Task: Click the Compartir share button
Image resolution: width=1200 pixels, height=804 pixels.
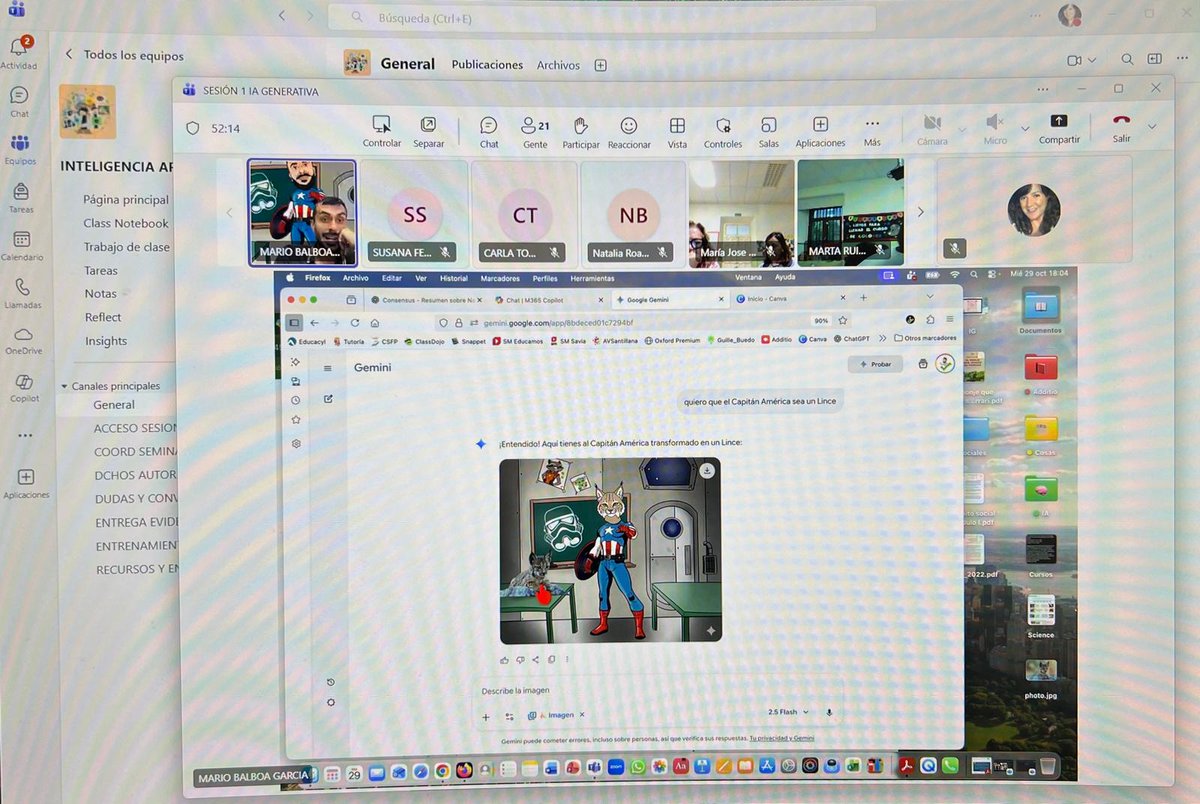Action: pyautogui.click(x=1059, y=128)
